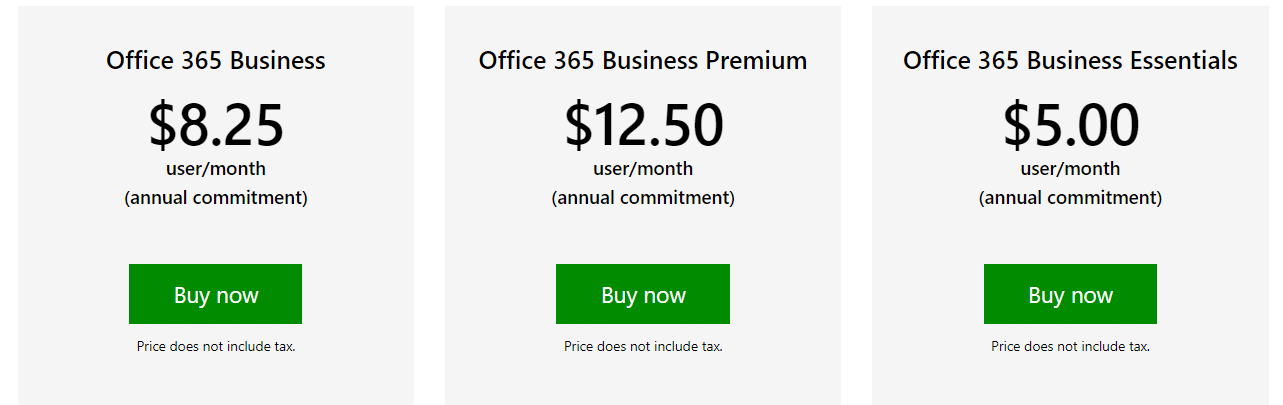Viewport: 1283px width, 405px height.
Task: Click tax disclaimer under Essentials Buy now
Action: 1070,346
